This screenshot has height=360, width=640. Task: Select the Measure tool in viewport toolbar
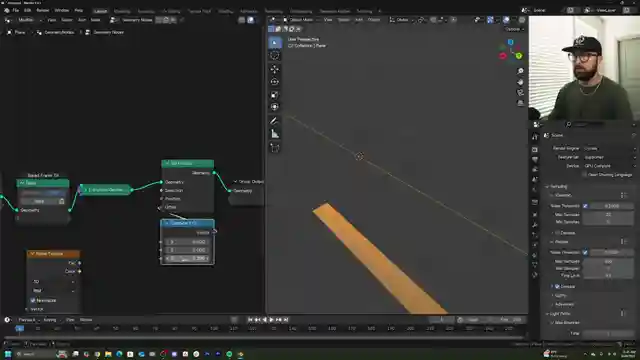point(275,134)
